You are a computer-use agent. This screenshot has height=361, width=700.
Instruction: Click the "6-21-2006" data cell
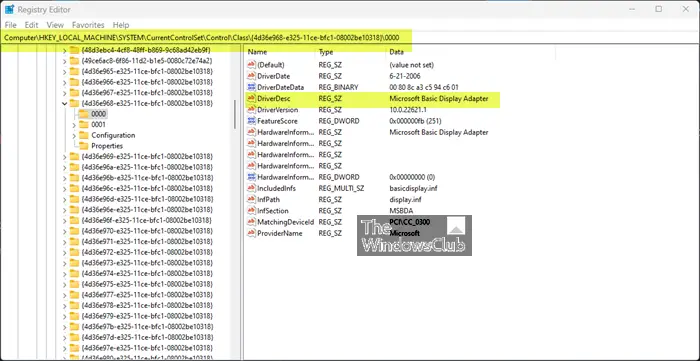pyautogui.click(x=404, y=76)
